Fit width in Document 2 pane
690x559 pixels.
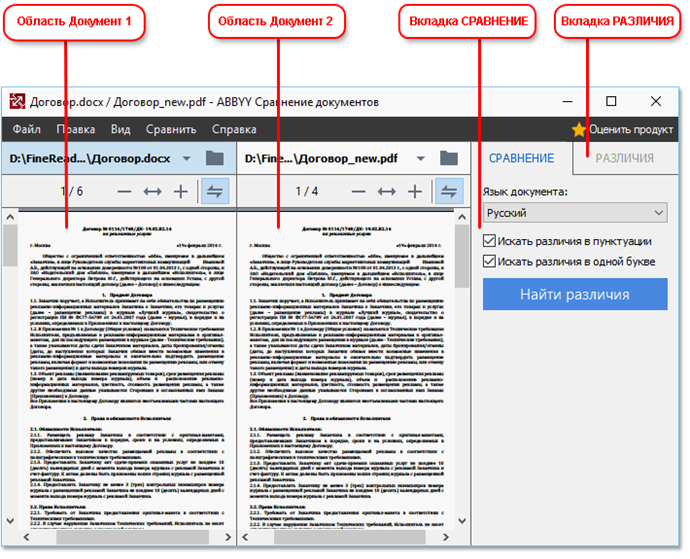tap(386, 191)
